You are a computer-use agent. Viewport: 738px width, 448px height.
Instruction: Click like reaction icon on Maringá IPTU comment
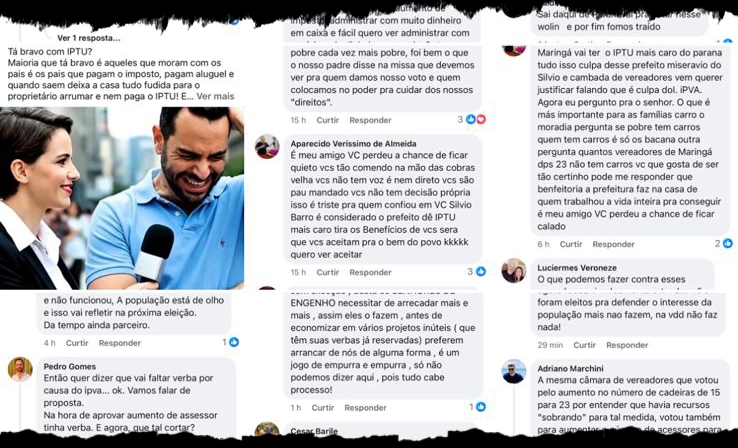[728, 243]
